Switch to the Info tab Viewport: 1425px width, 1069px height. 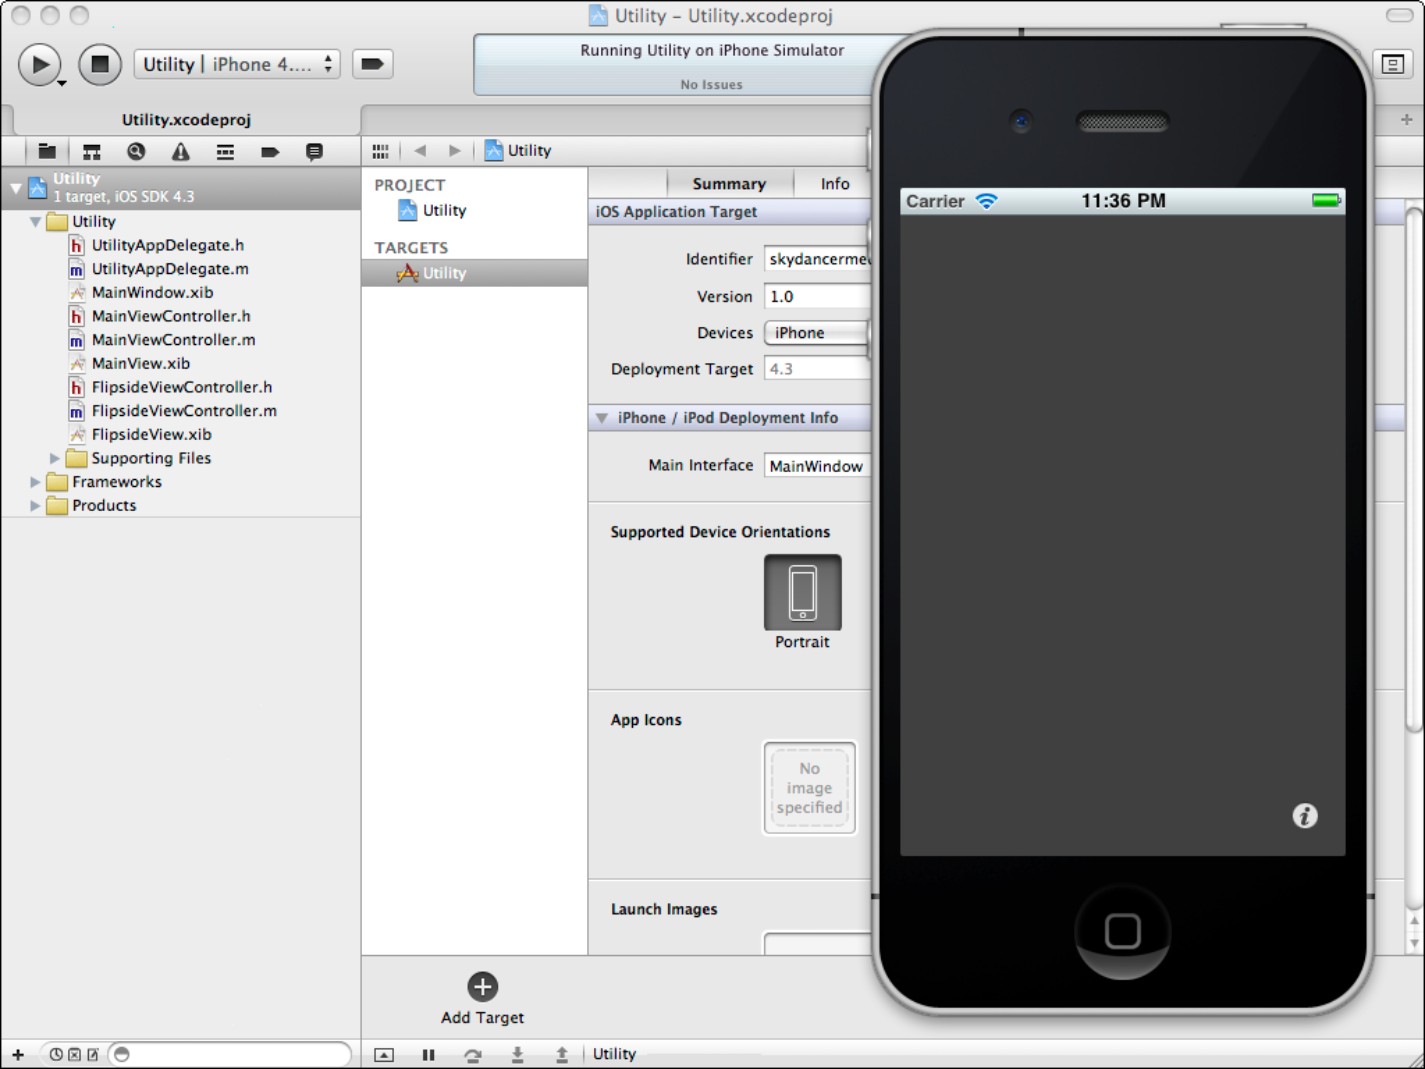(834, 183)
